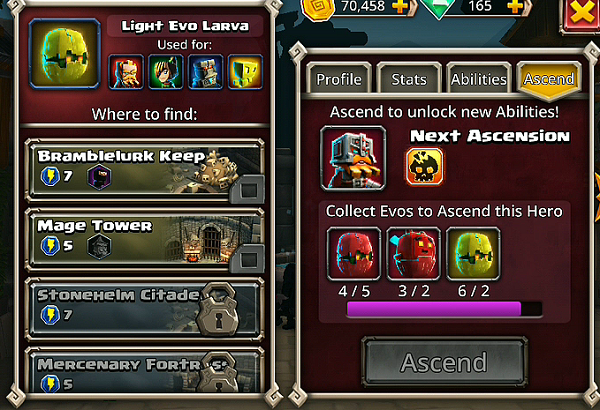600x410 pixels.
Task: Select the blue armored knight hero icon
Action: click(205, 72)
